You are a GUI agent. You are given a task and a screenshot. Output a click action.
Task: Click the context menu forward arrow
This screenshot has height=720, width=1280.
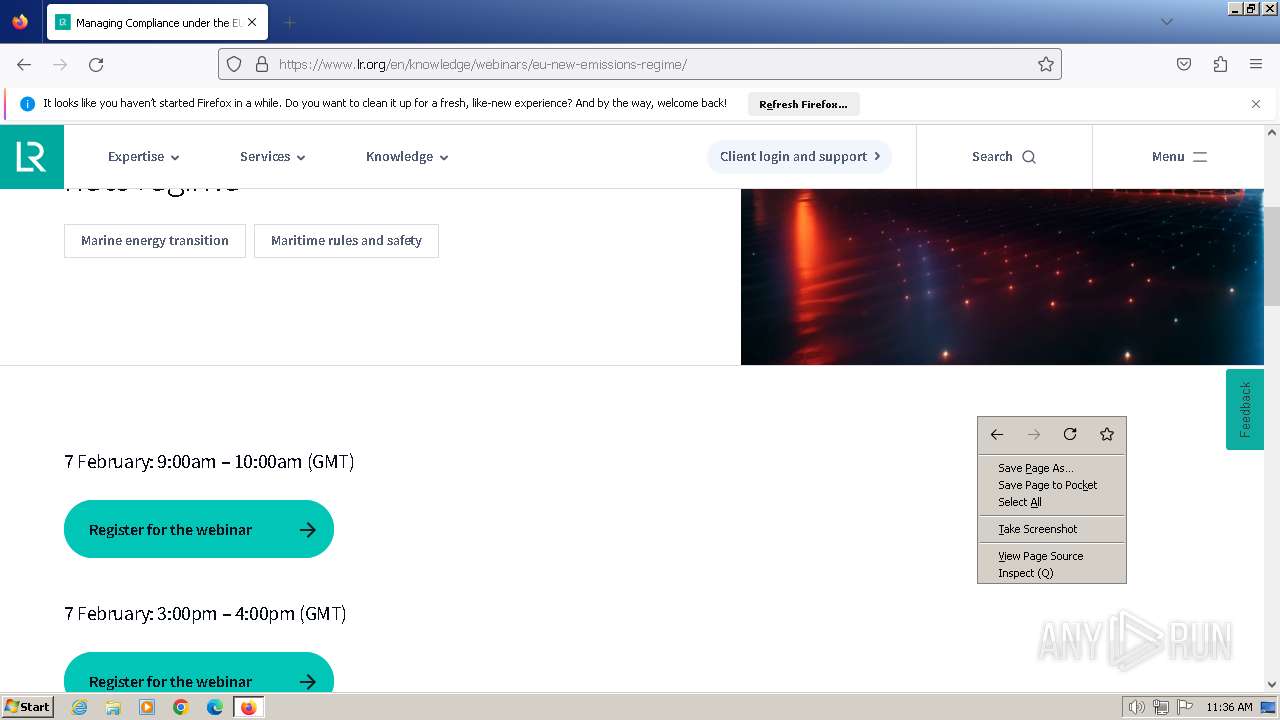(1034, 434)
